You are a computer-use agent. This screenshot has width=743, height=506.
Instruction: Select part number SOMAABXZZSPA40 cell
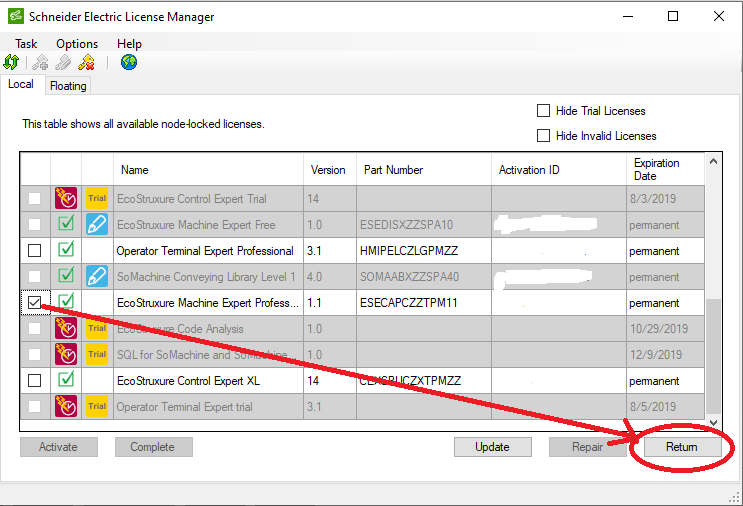(424, 276)
